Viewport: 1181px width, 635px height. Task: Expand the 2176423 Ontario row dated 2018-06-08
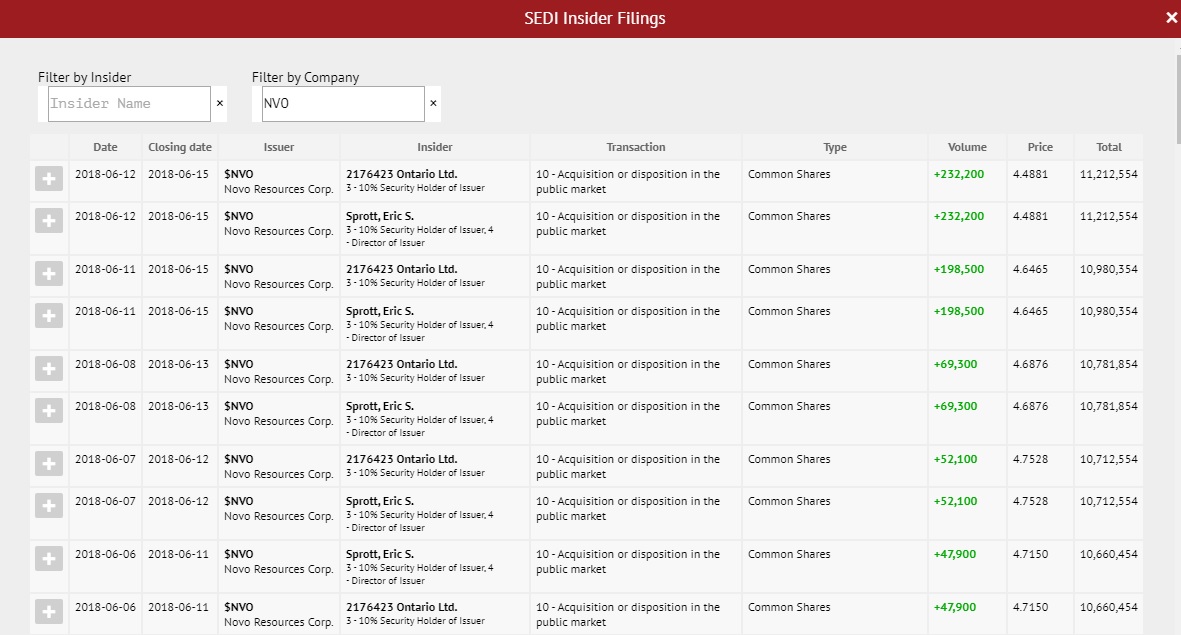tap(49, 369)
